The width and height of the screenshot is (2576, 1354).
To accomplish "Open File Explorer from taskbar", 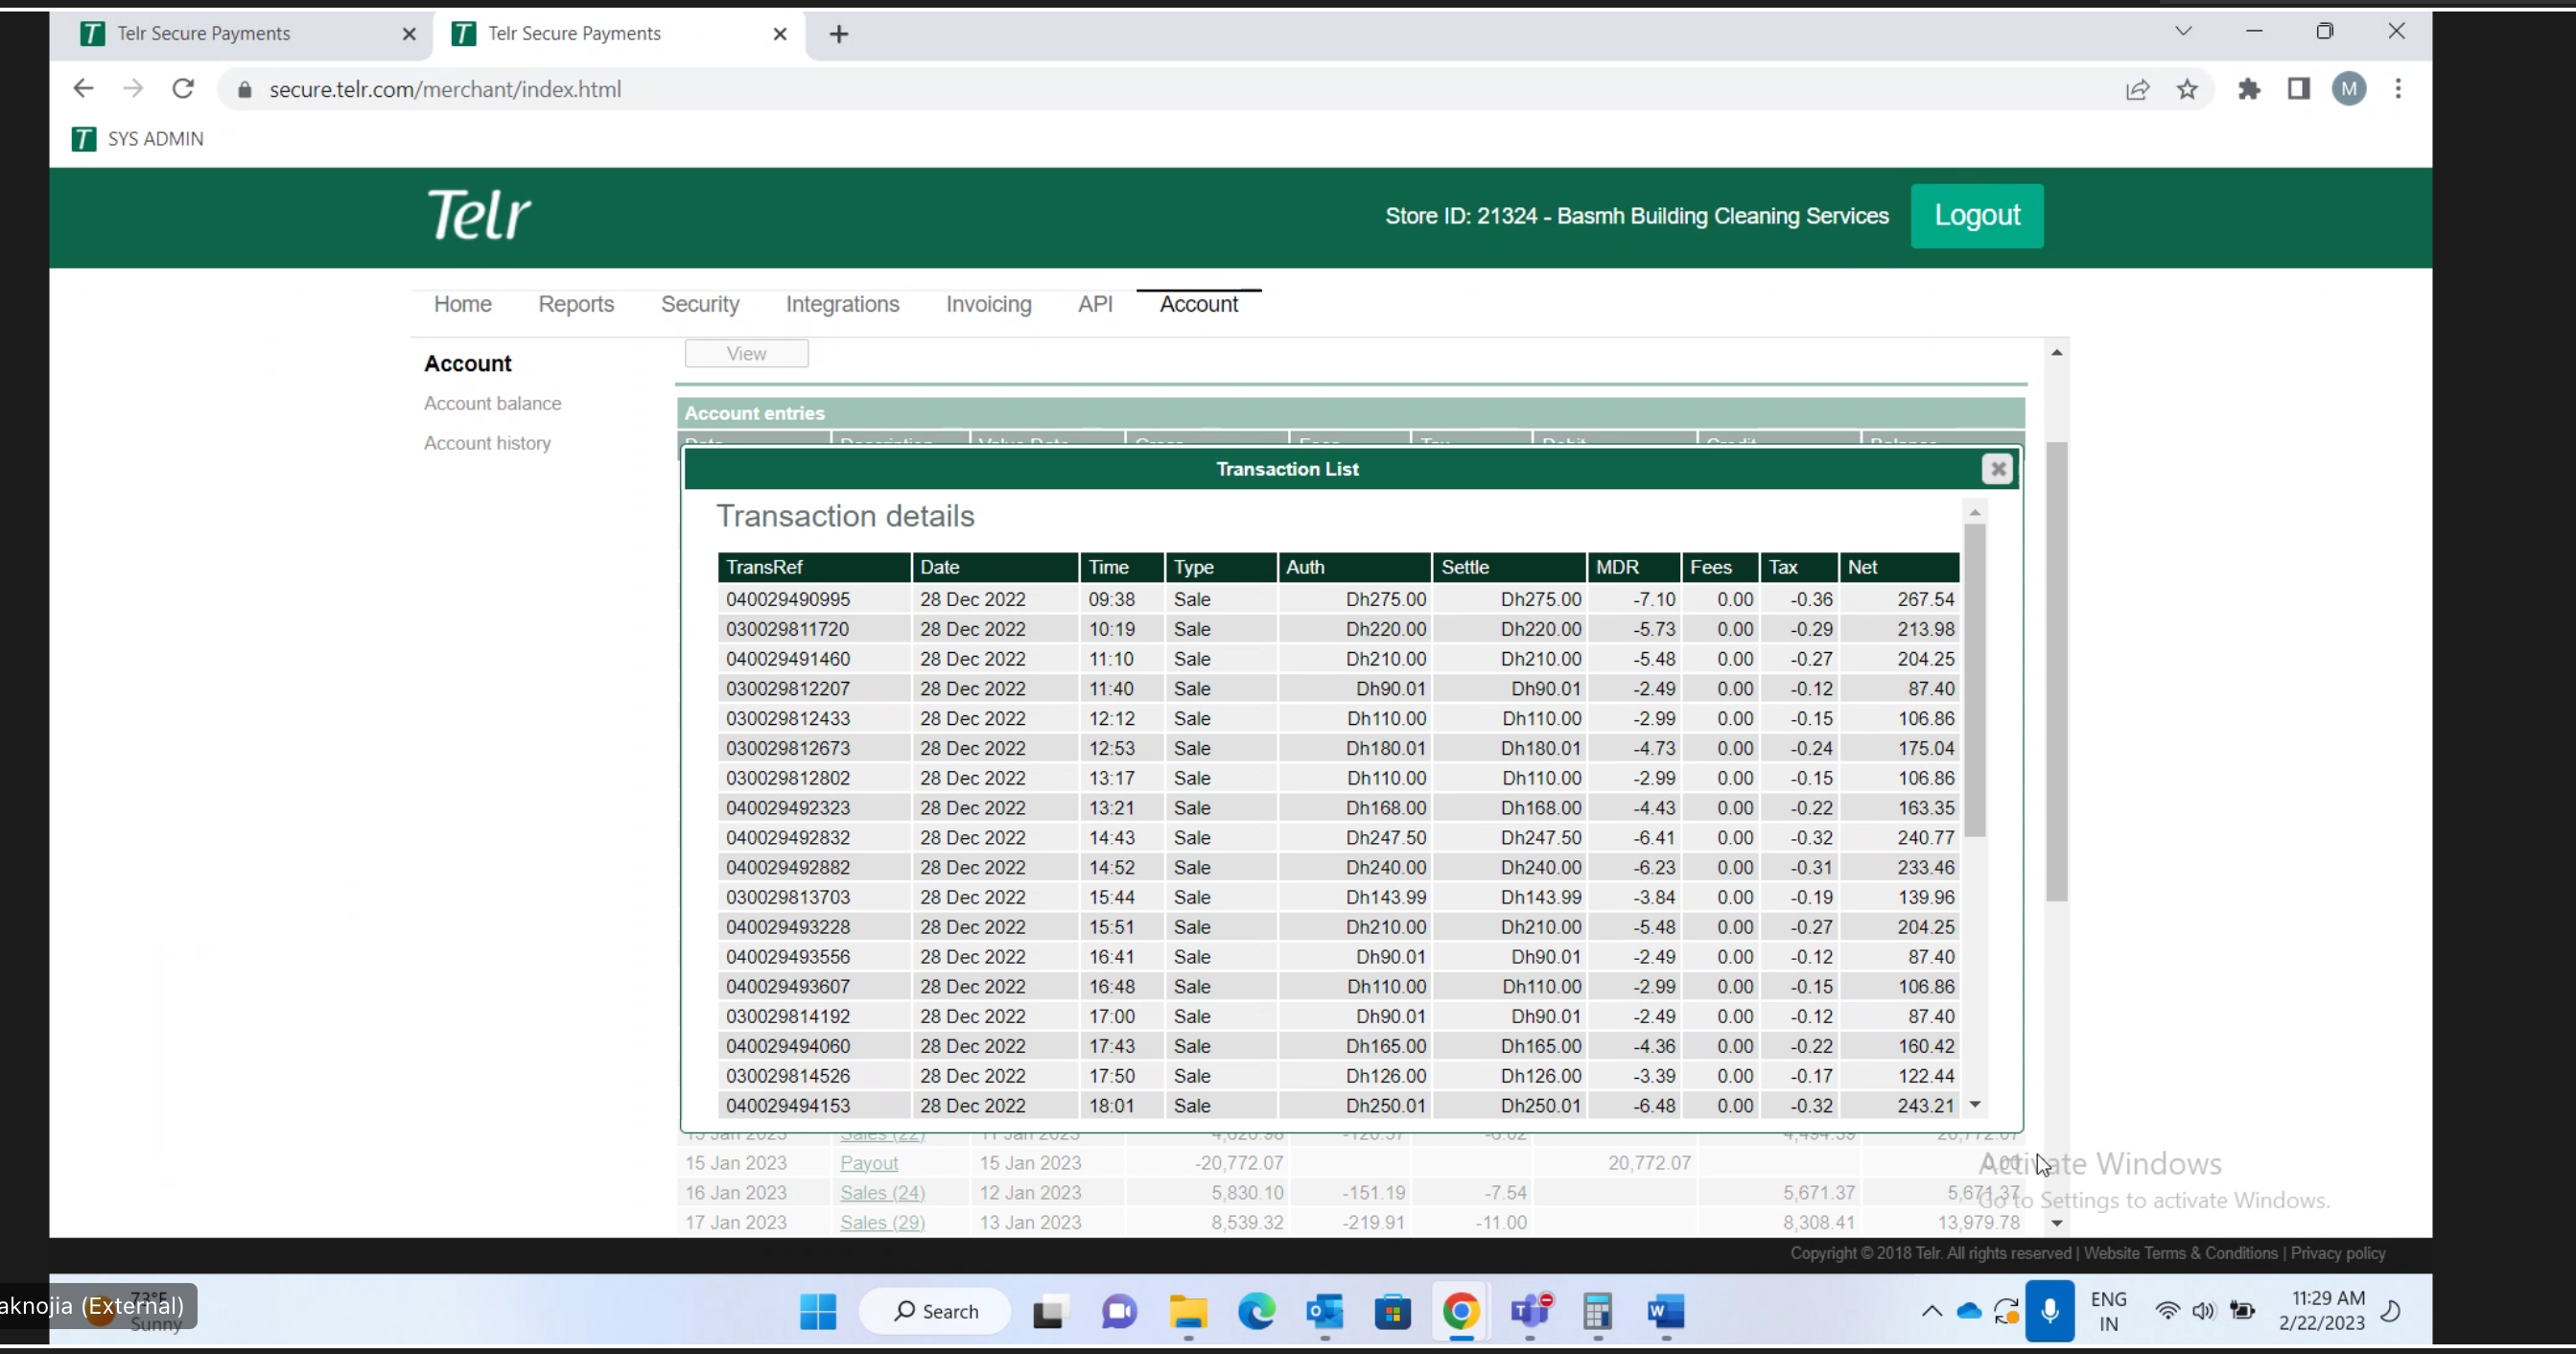I will tap(1188, 1312).
